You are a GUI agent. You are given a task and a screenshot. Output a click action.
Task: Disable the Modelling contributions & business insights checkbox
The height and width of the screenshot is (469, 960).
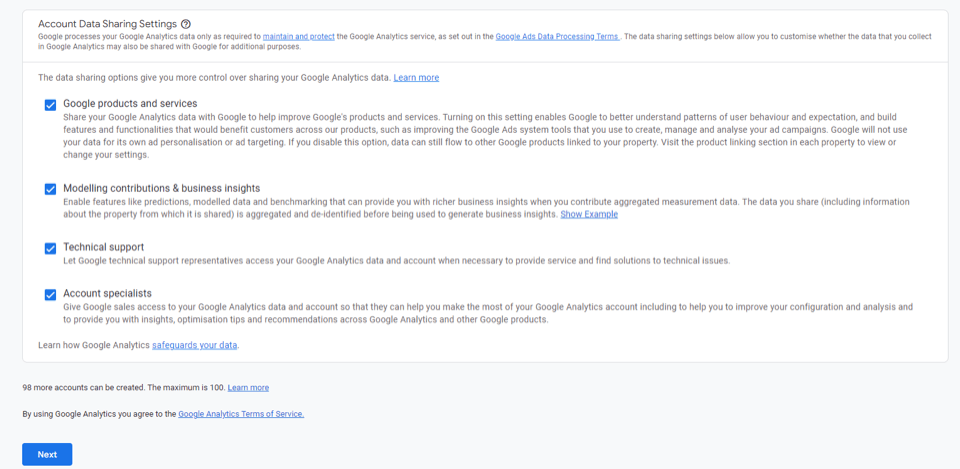tap(50, 189)
